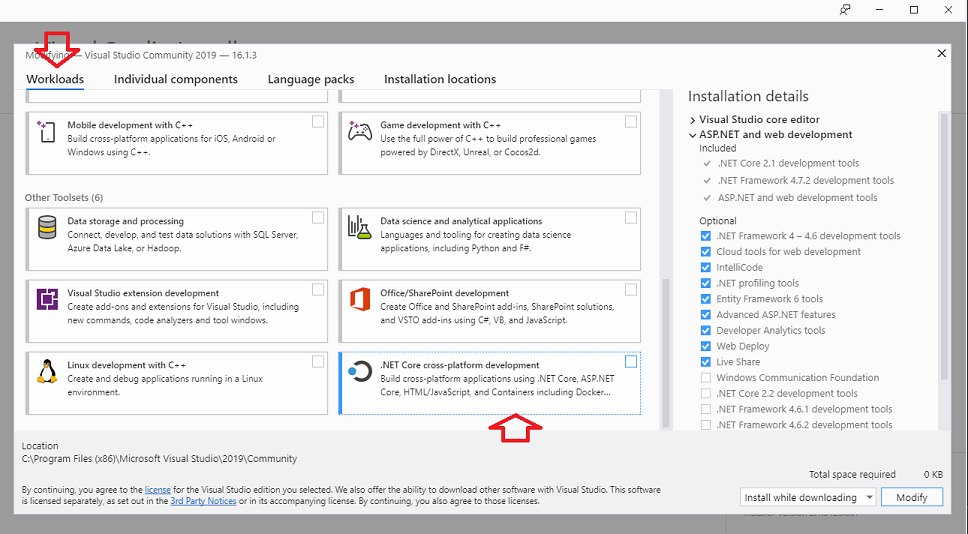This screenshot has height=534, width=968.
Task: Click the Game development with C++ gamepad icon
Action: point(359,131)
